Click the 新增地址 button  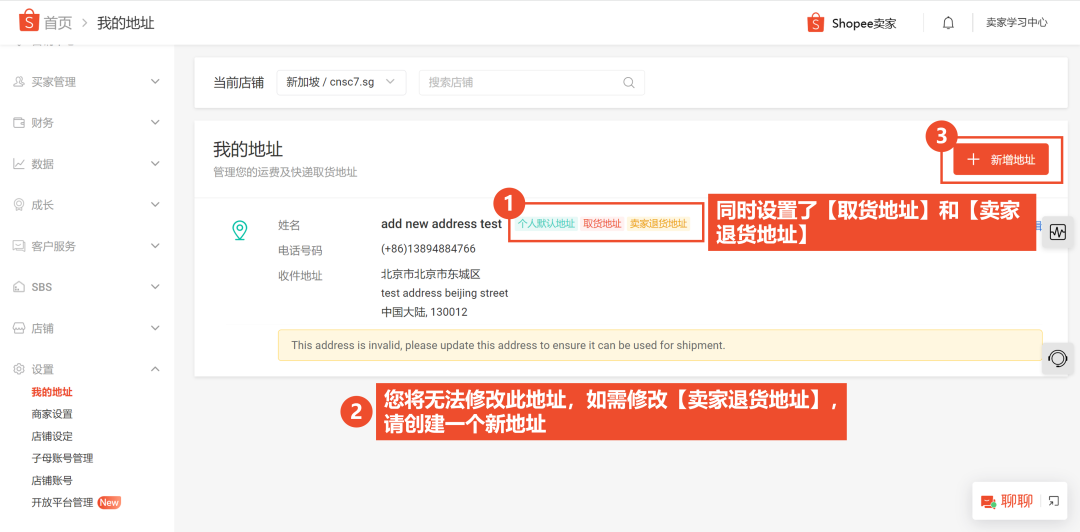point(1000,160)
